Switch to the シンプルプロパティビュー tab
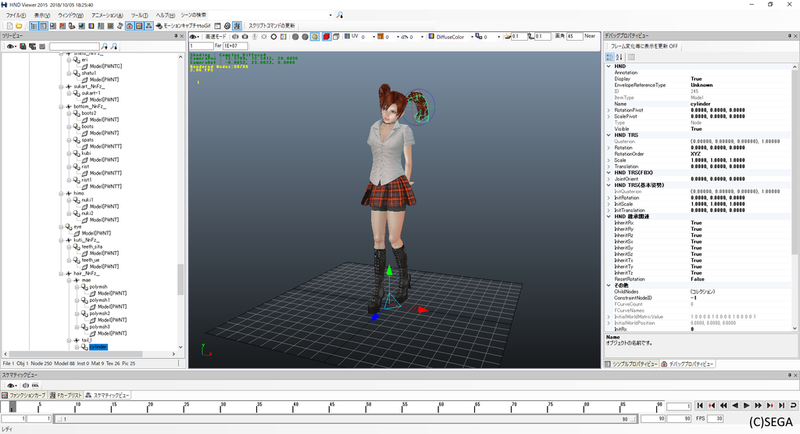Screen dimensions: 800x434 tap(632, 364)
